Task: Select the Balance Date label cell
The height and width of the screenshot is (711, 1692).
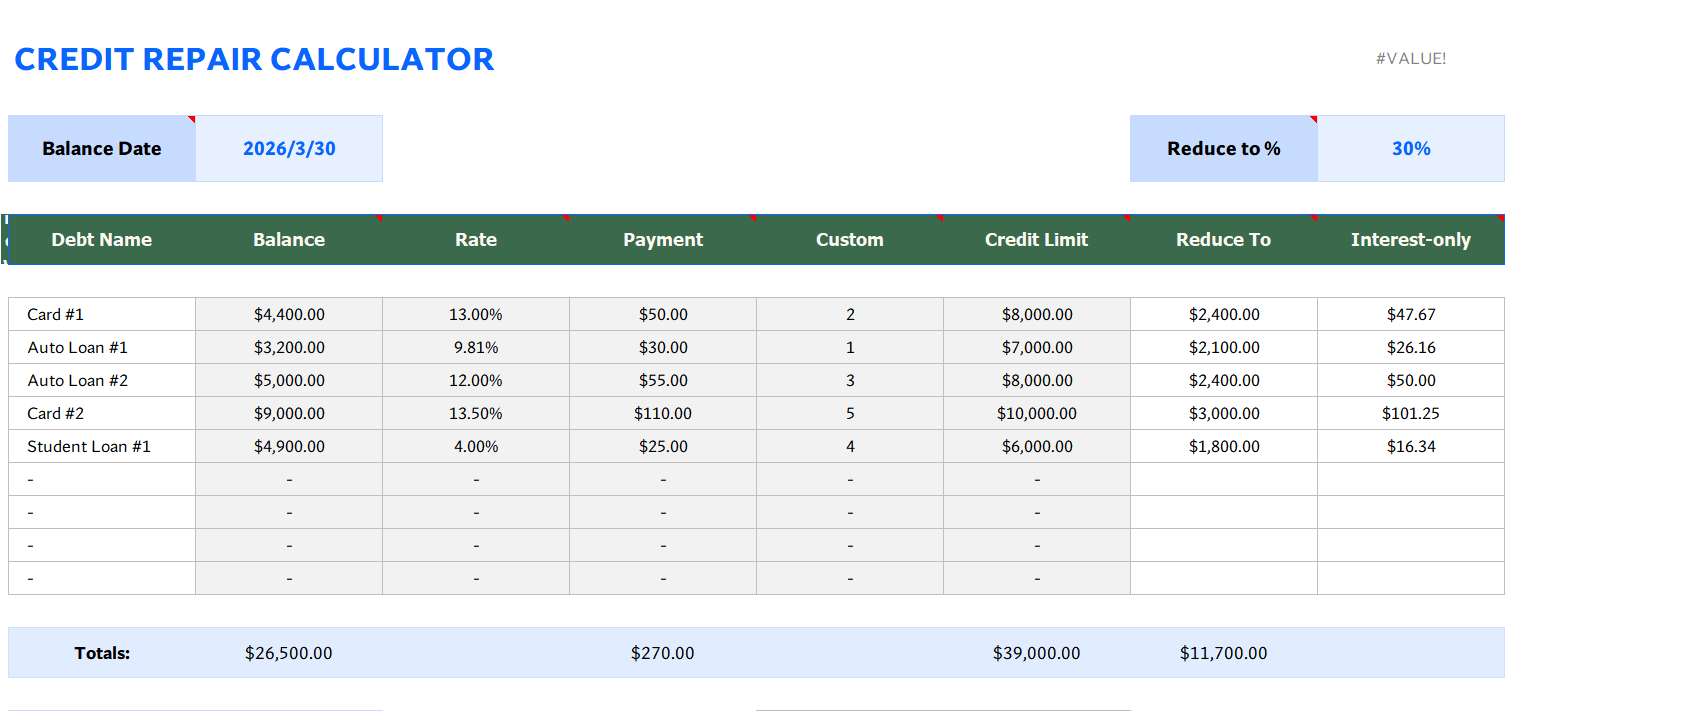Action: click(102, 148)
